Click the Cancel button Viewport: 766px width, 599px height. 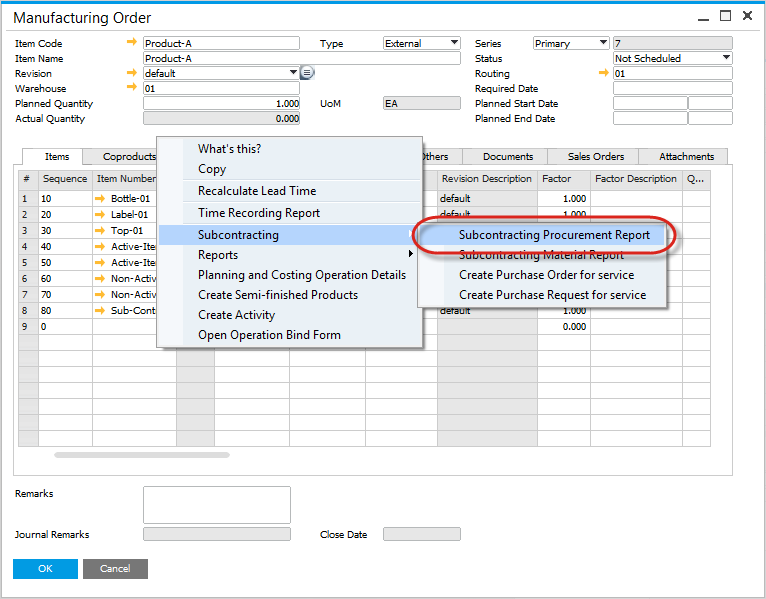[x=115, y=569]
